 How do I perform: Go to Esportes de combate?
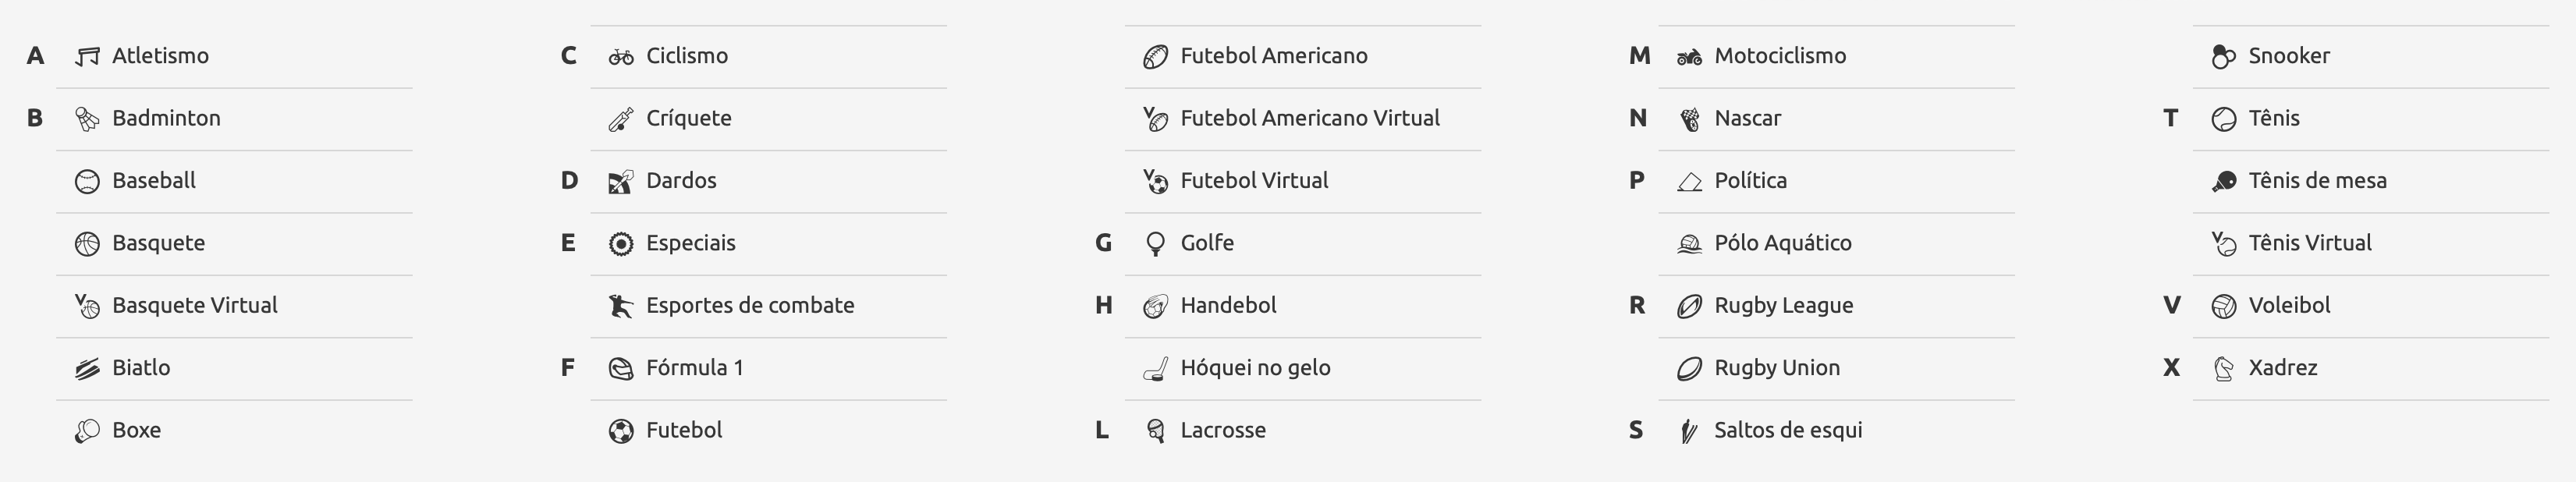click(768, 305)
